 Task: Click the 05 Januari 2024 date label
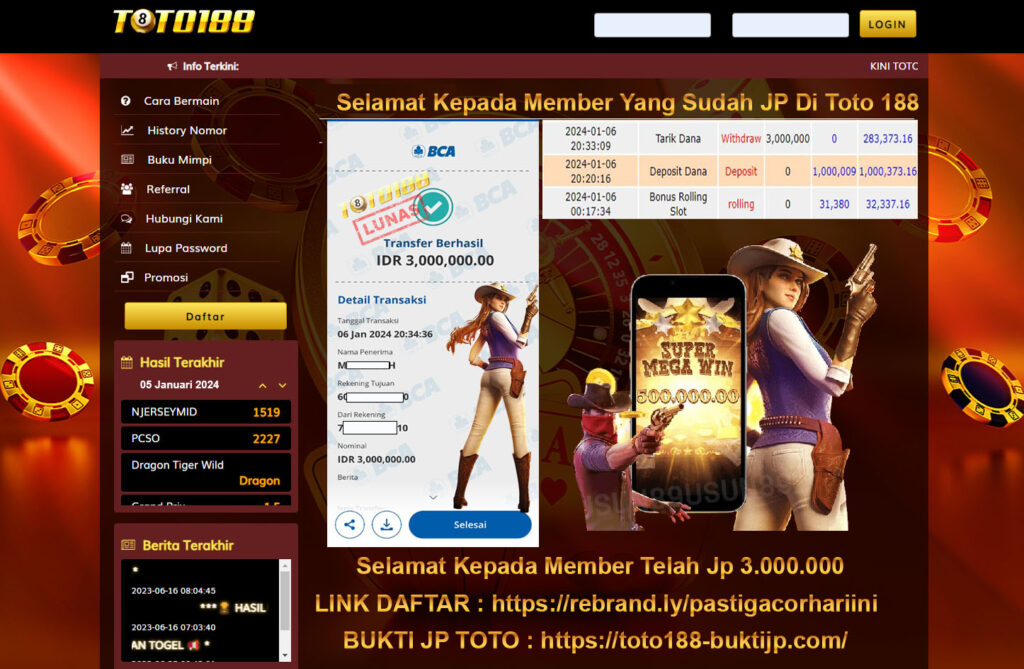(x=179, y=385)
